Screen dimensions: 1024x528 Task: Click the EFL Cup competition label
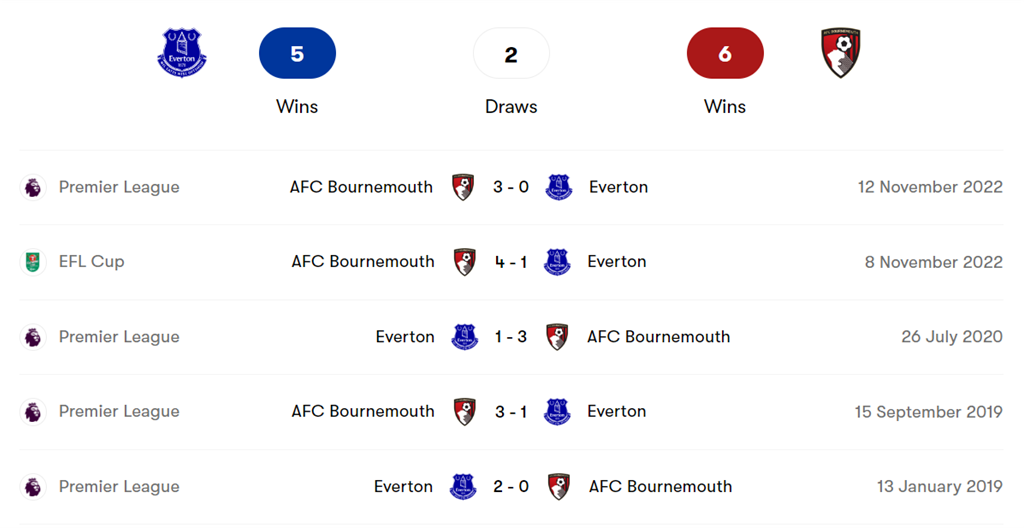pos(91,262)
